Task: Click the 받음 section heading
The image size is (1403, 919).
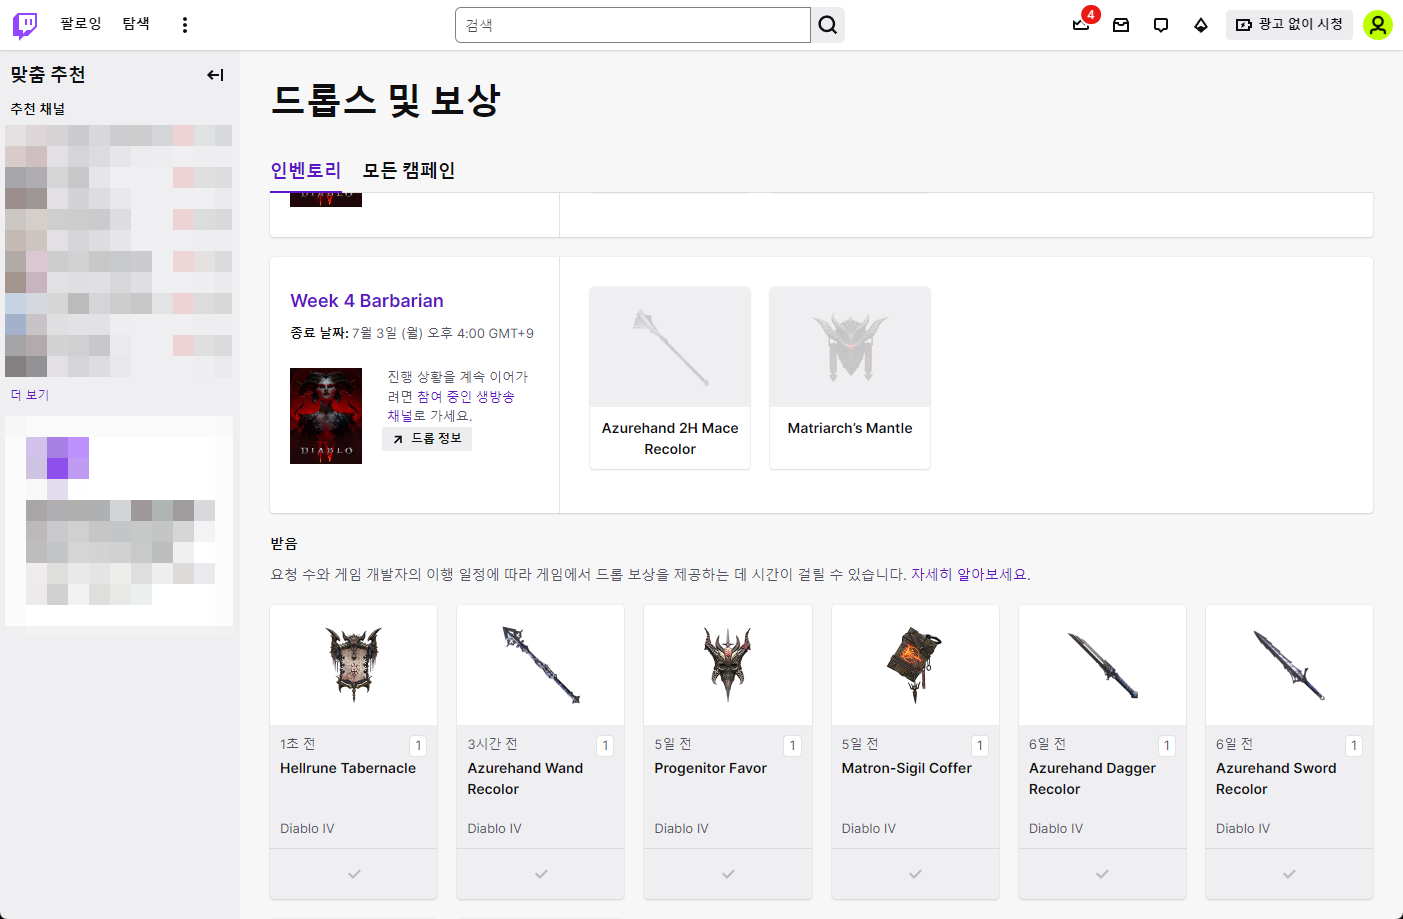Action: point(284,544)
